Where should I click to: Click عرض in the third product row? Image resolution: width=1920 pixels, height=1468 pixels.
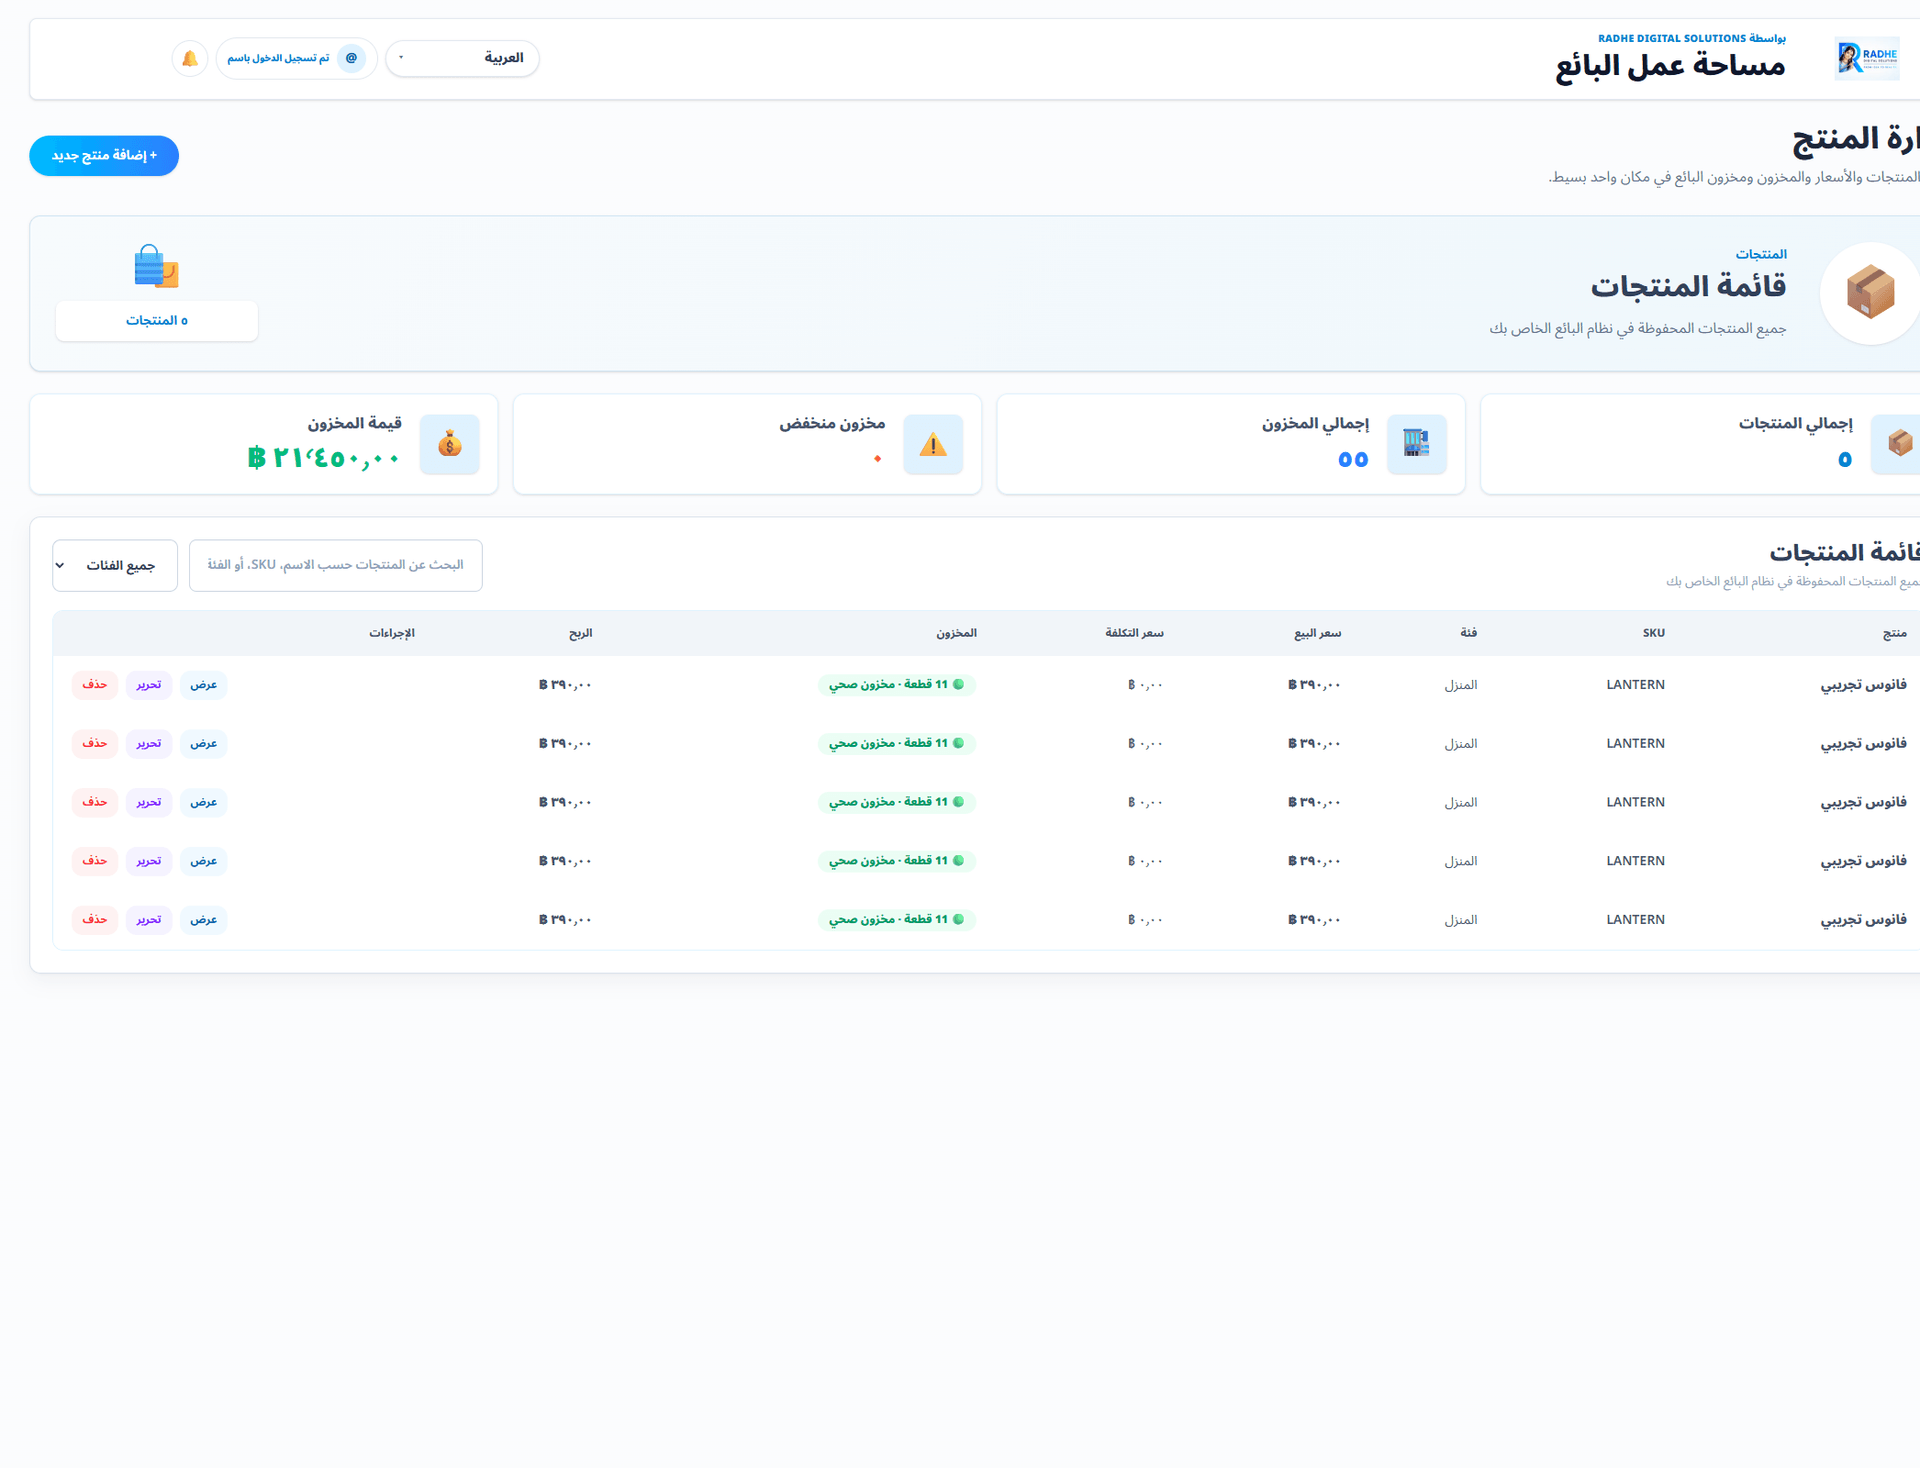click(x=204, y=803)
